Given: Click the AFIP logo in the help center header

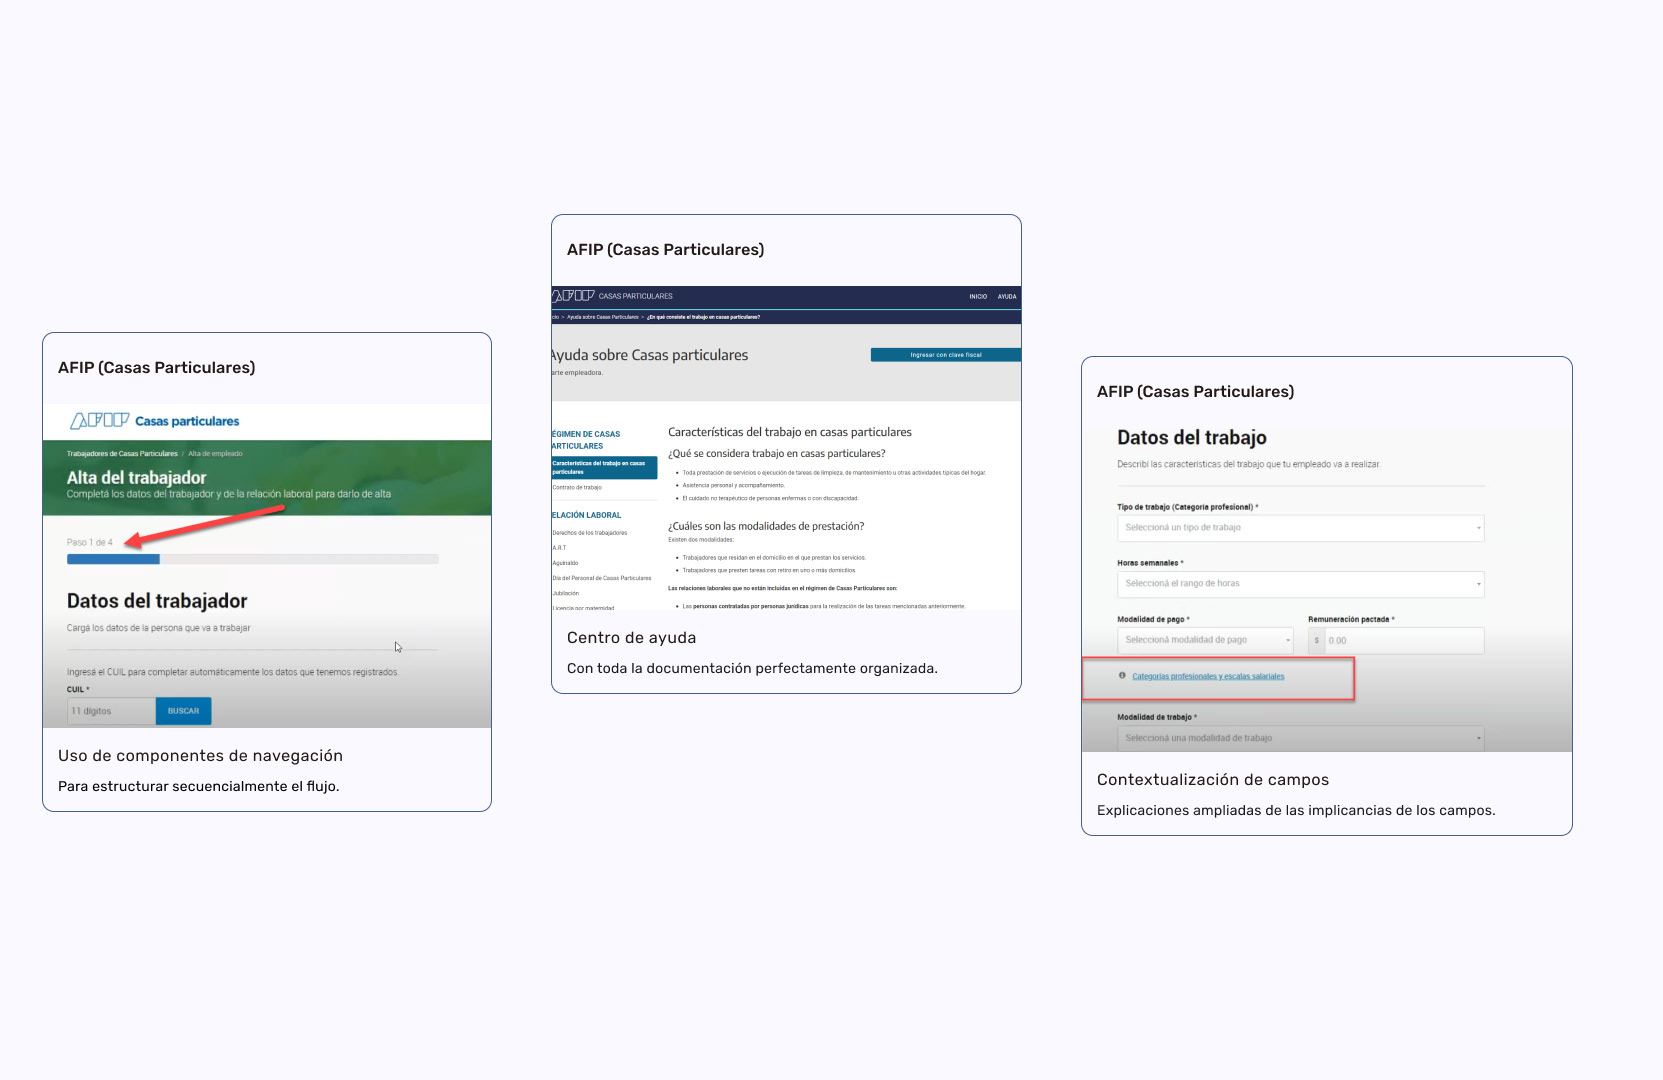Looking at the screenshot, I should coord(573,296).
